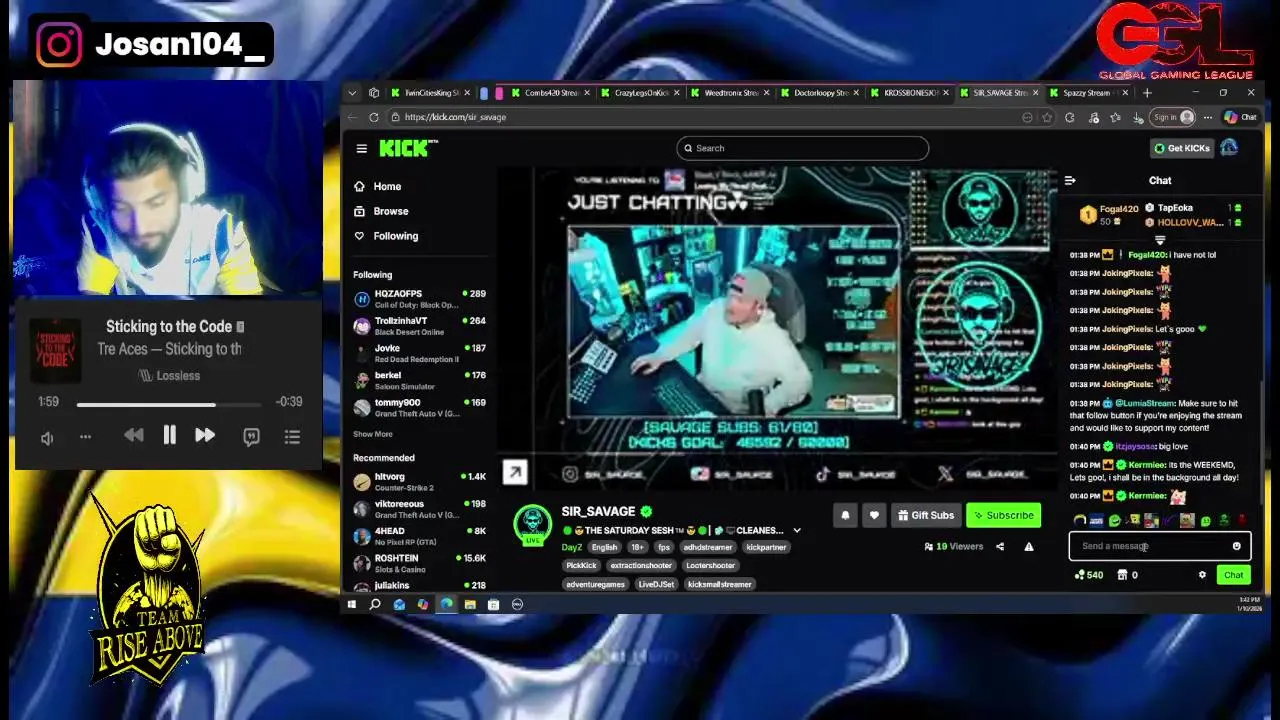The width and height of the screenshot is (1280, 720).
Task: Click the DayZ category link
Action: tap(571, 547)
